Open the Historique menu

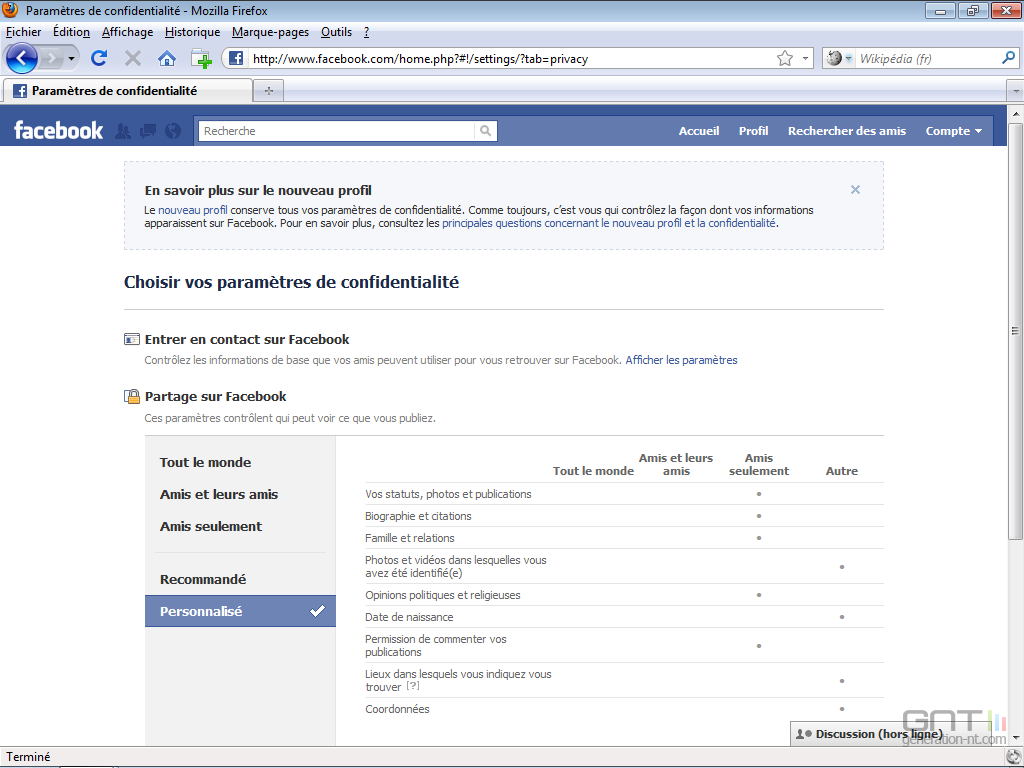[193, 32]
